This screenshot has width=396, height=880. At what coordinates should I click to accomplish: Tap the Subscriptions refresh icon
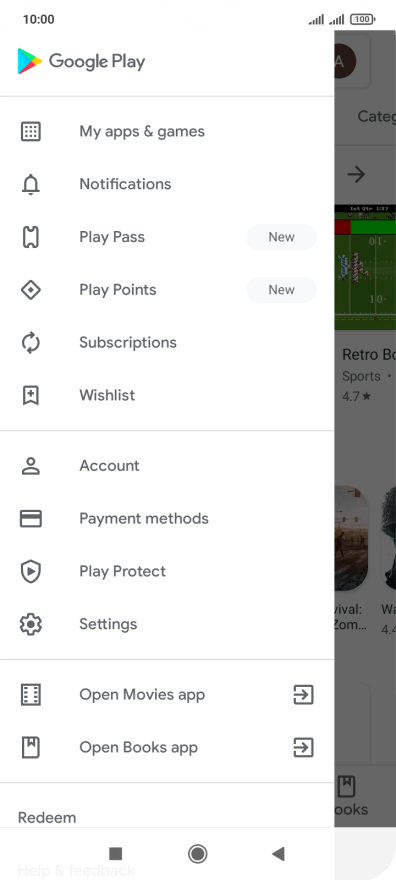tap(31, 342)
